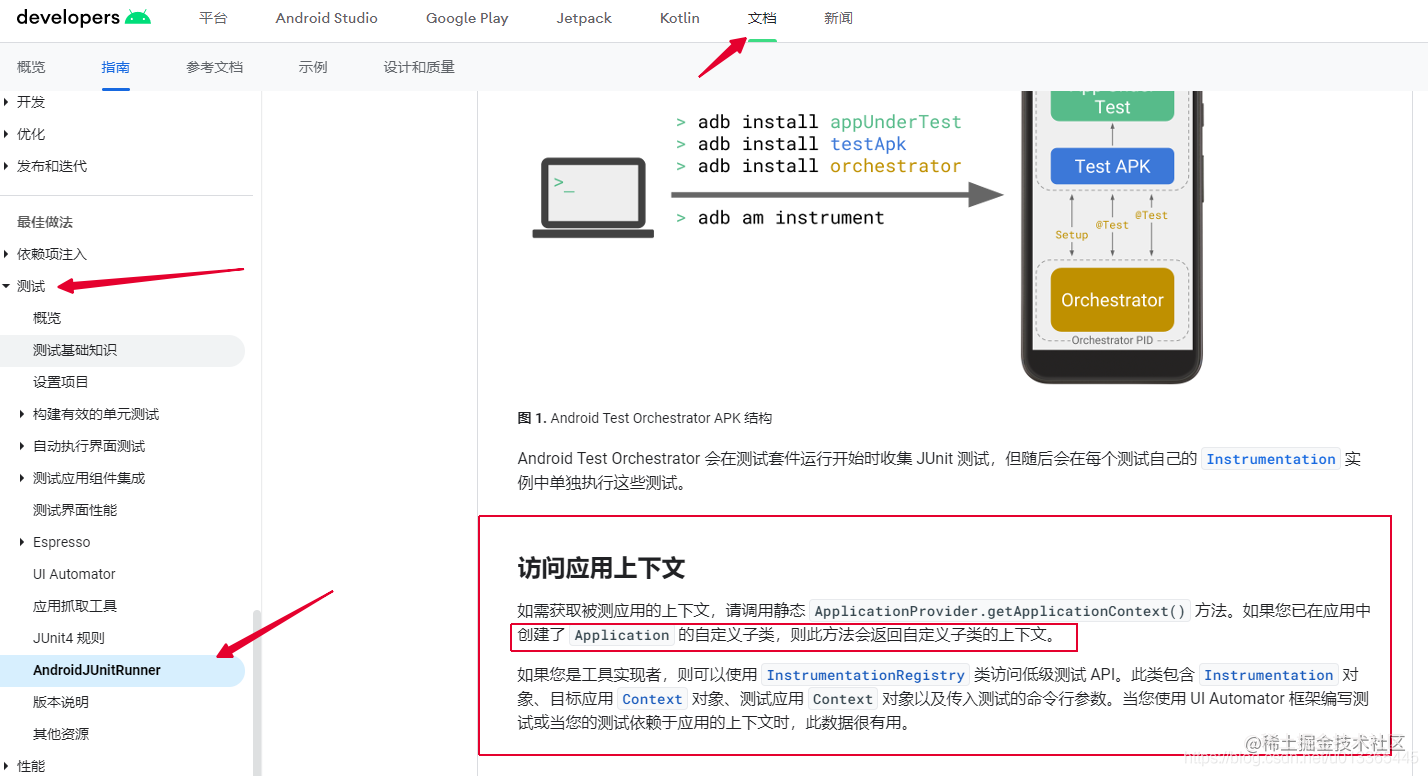Image resolution: width=1428 pixels, height=776 pixels.
Task: Expand the 依赖项注入 section arrow
Action: [x=7, y=254]
